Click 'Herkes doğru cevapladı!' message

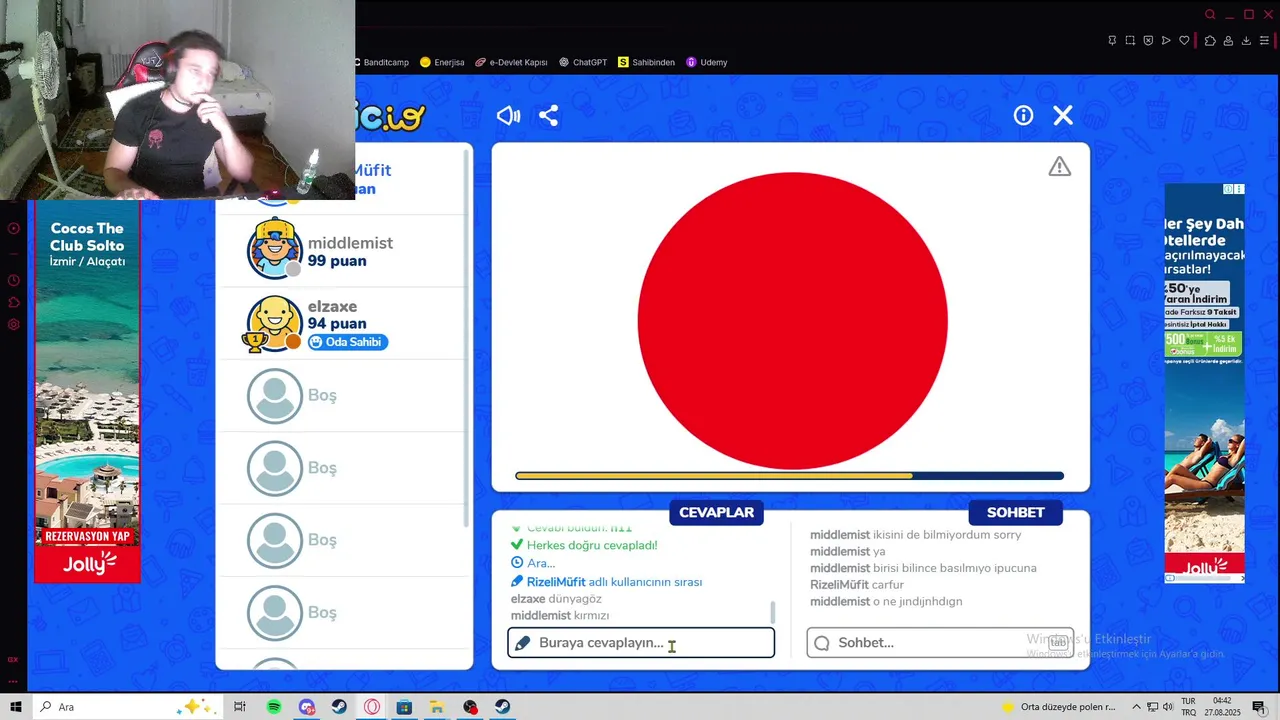[x=584, y=545]
